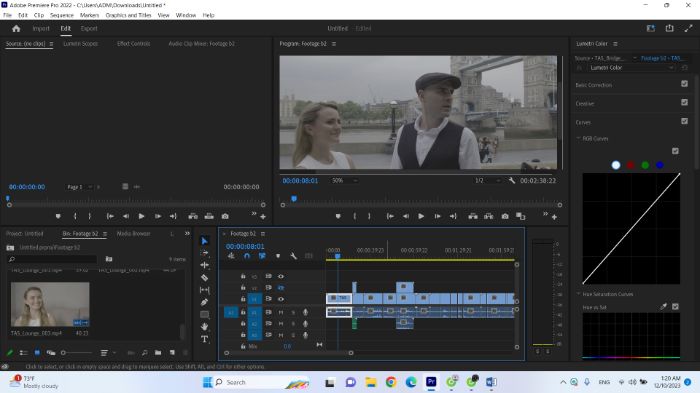Step forward one frame in Program Monitor

(438, 216)
